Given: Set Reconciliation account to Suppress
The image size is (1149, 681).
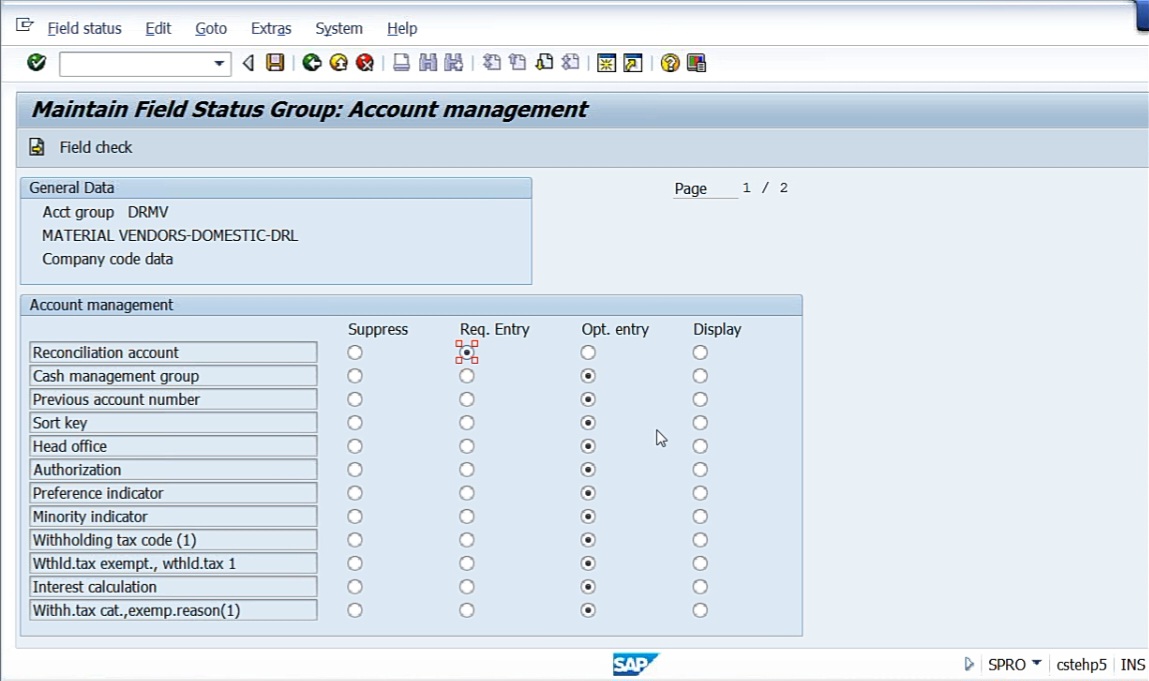Looking at the screenshot, I should click(355, 353).
